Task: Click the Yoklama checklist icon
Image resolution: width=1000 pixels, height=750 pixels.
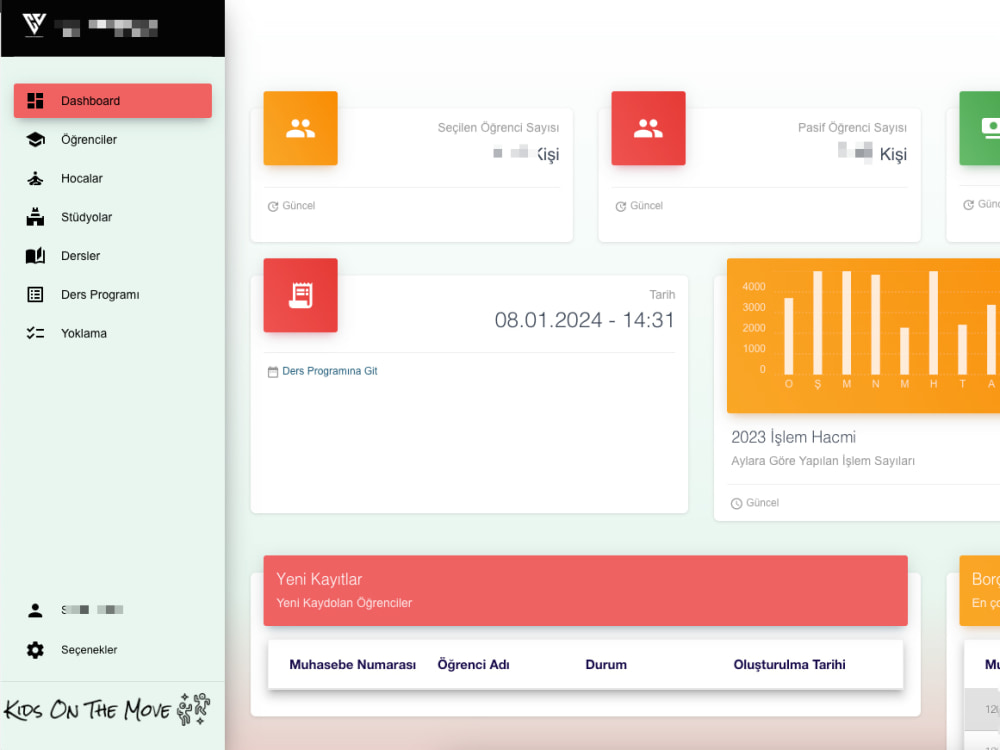Action: [x=35, y=333]
